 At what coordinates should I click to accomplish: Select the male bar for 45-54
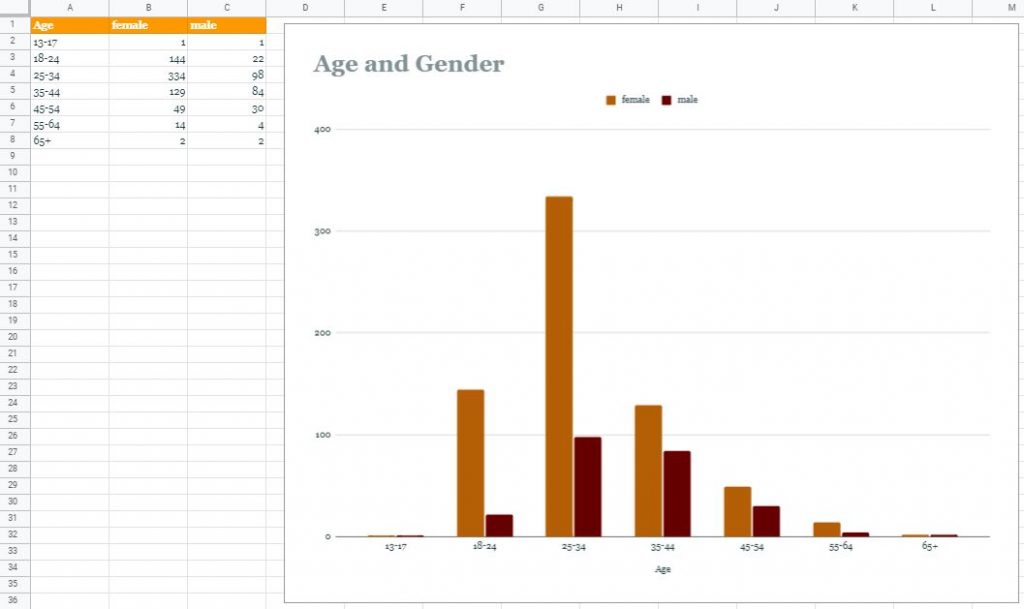point(766,522)
